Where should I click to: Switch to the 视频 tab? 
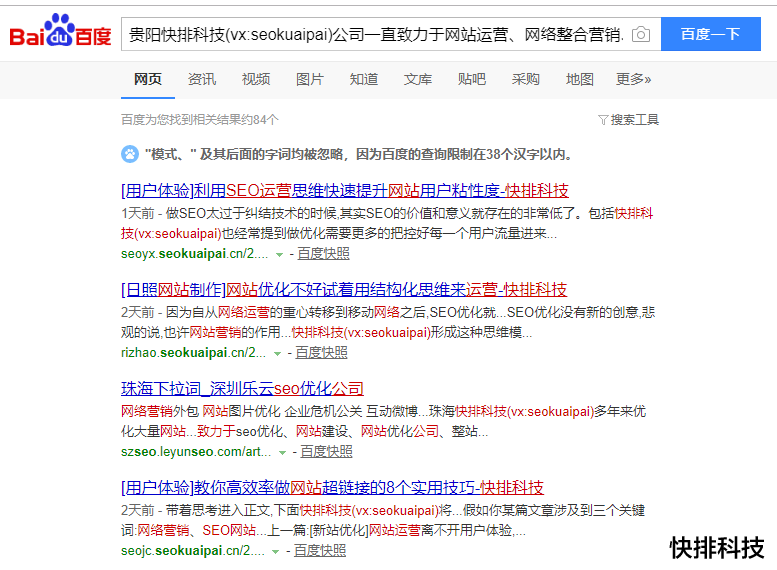pos(256,79)
